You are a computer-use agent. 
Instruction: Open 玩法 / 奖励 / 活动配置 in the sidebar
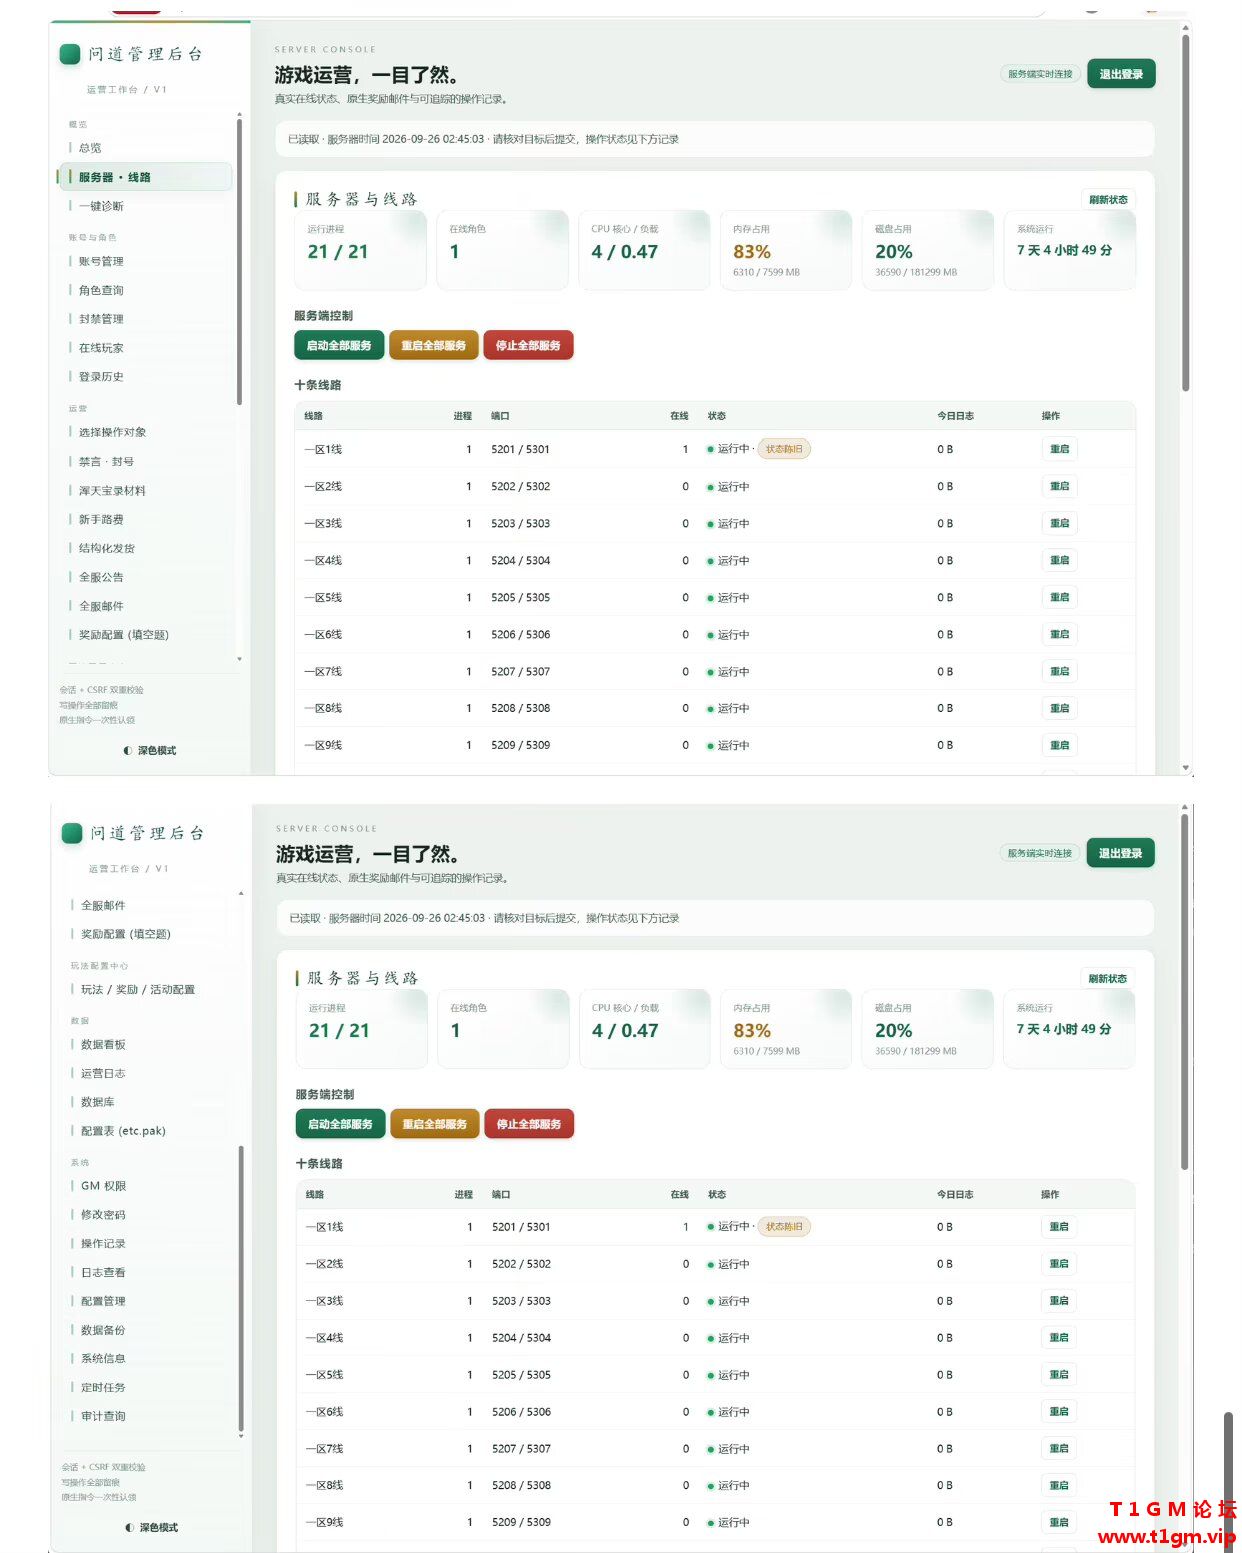(138, 989)
